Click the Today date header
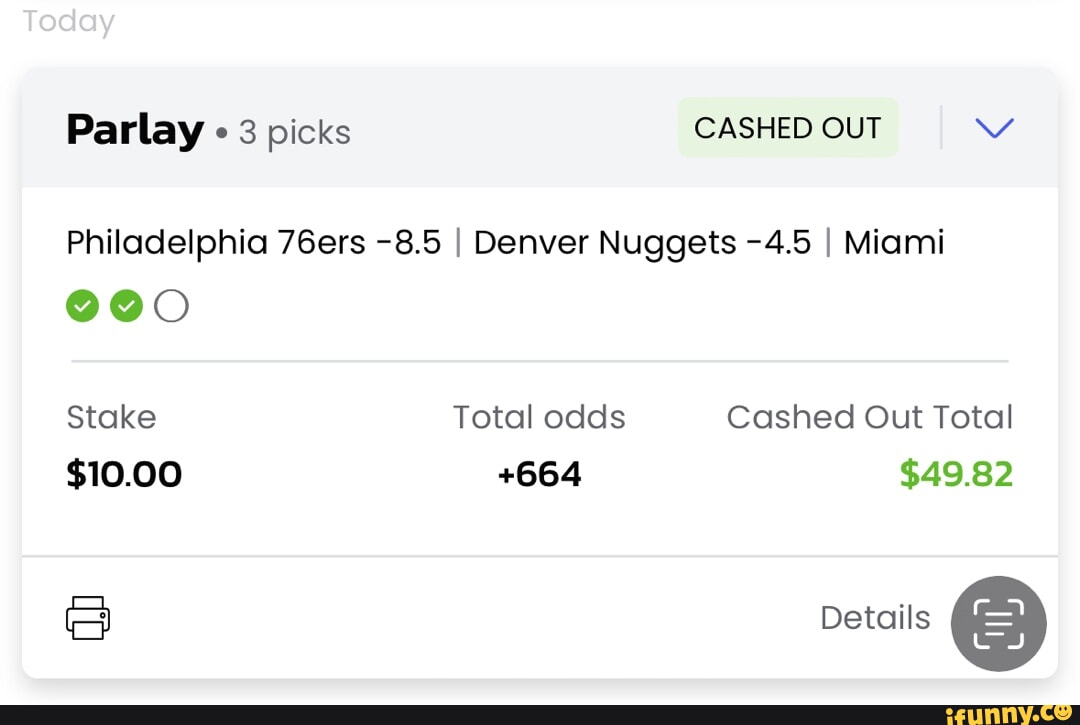Screen dimensions: 1080x725 [69, 21]
